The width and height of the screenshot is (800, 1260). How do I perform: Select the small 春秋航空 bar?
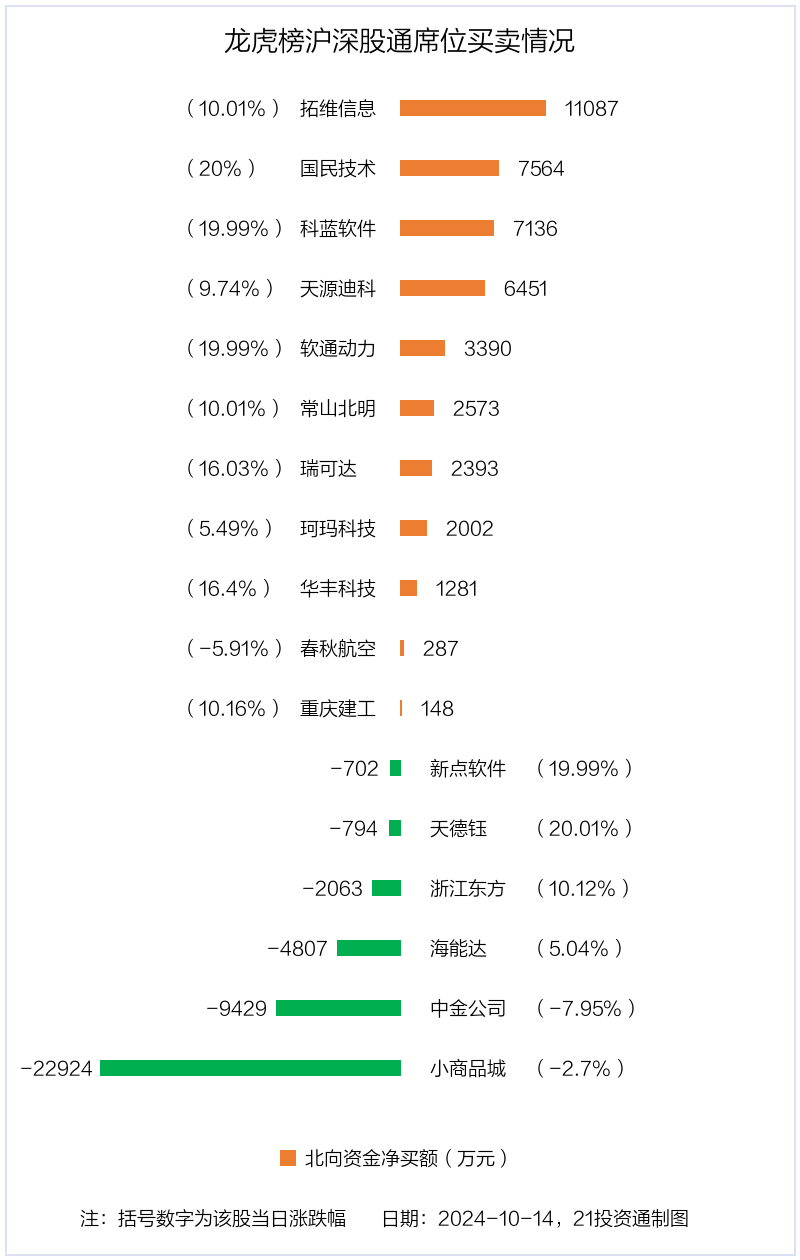(x=402, y=648)
